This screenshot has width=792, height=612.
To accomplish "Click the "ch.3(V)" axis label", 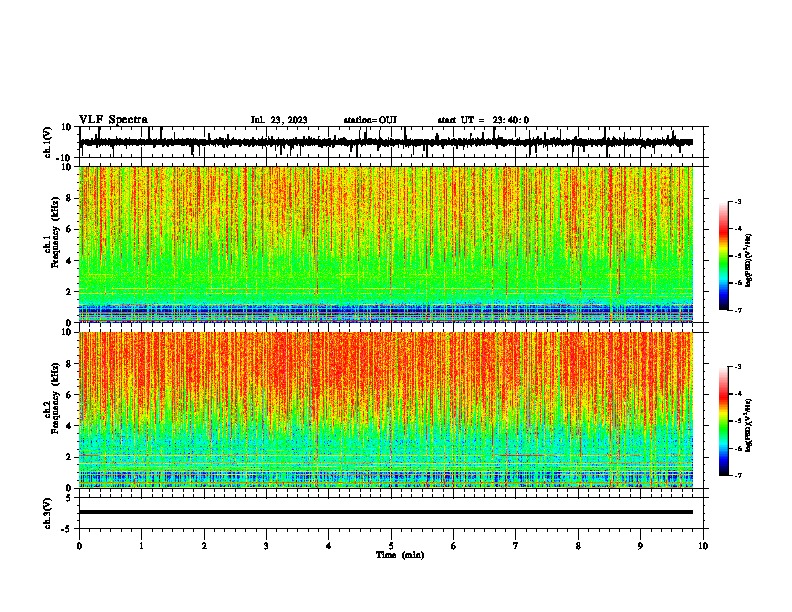I will 48,514.
